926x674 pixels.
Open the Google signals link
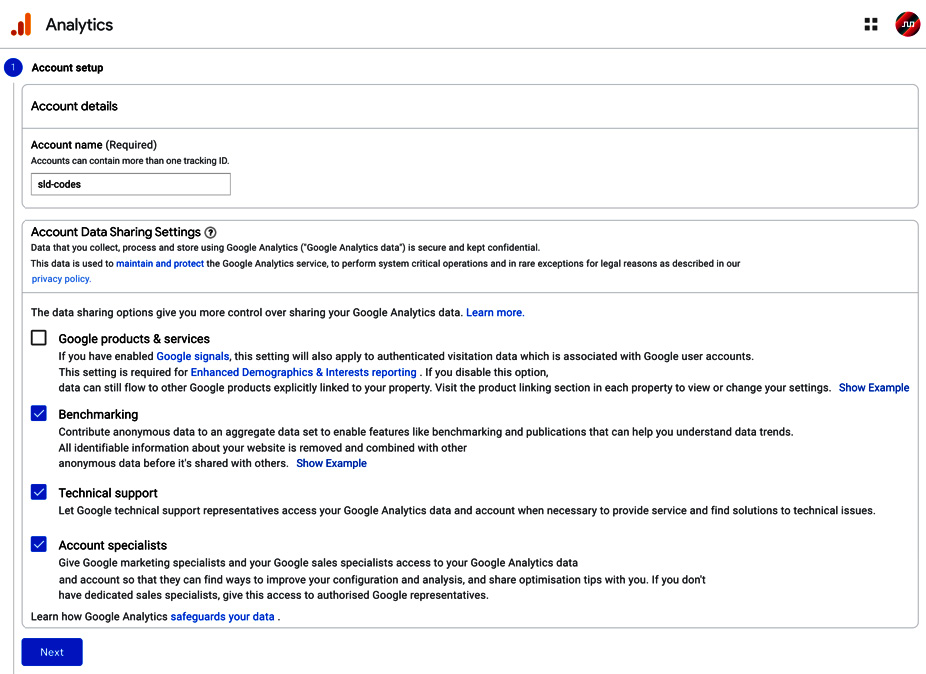192,355
